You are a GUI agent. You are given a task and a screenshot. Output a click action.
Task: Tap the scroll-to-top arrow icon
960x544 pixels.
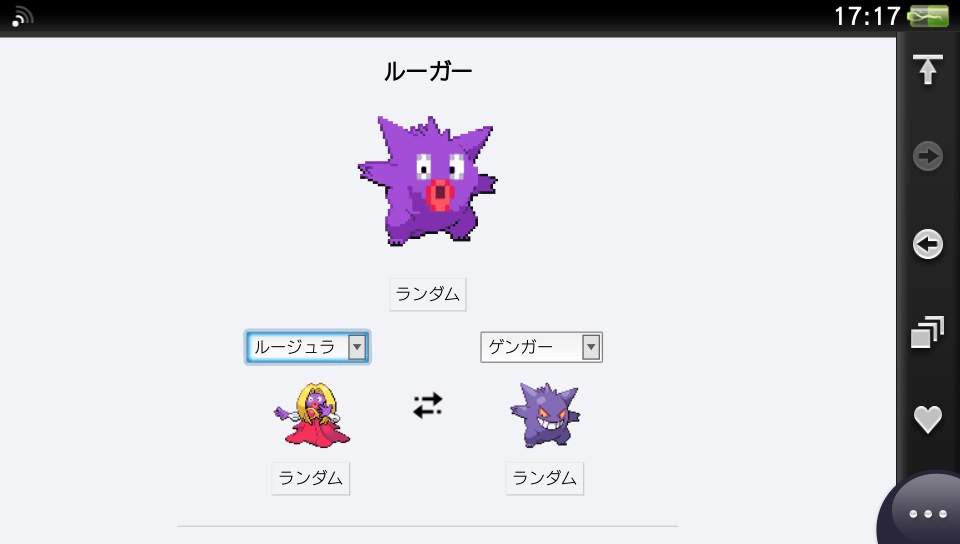[928, 69]
